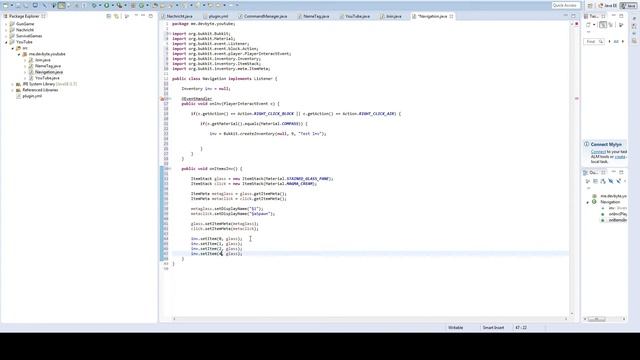
Task: Select onItemsInv method in Outline
Action: point(618,220)
